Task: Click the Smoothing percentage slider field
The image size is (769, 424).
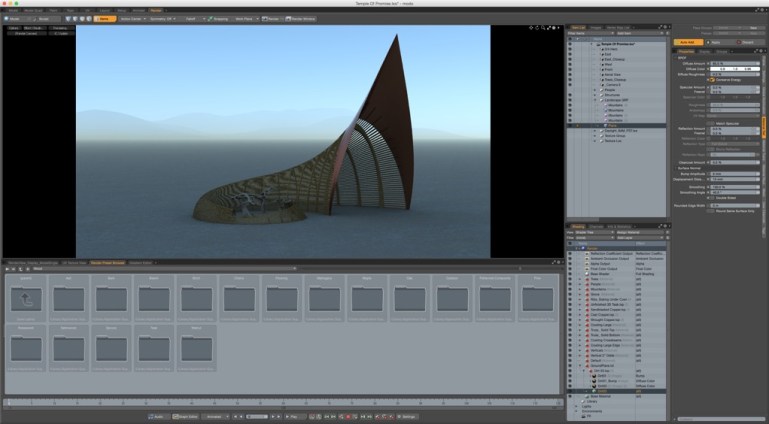Action: (x=735, y=187)
